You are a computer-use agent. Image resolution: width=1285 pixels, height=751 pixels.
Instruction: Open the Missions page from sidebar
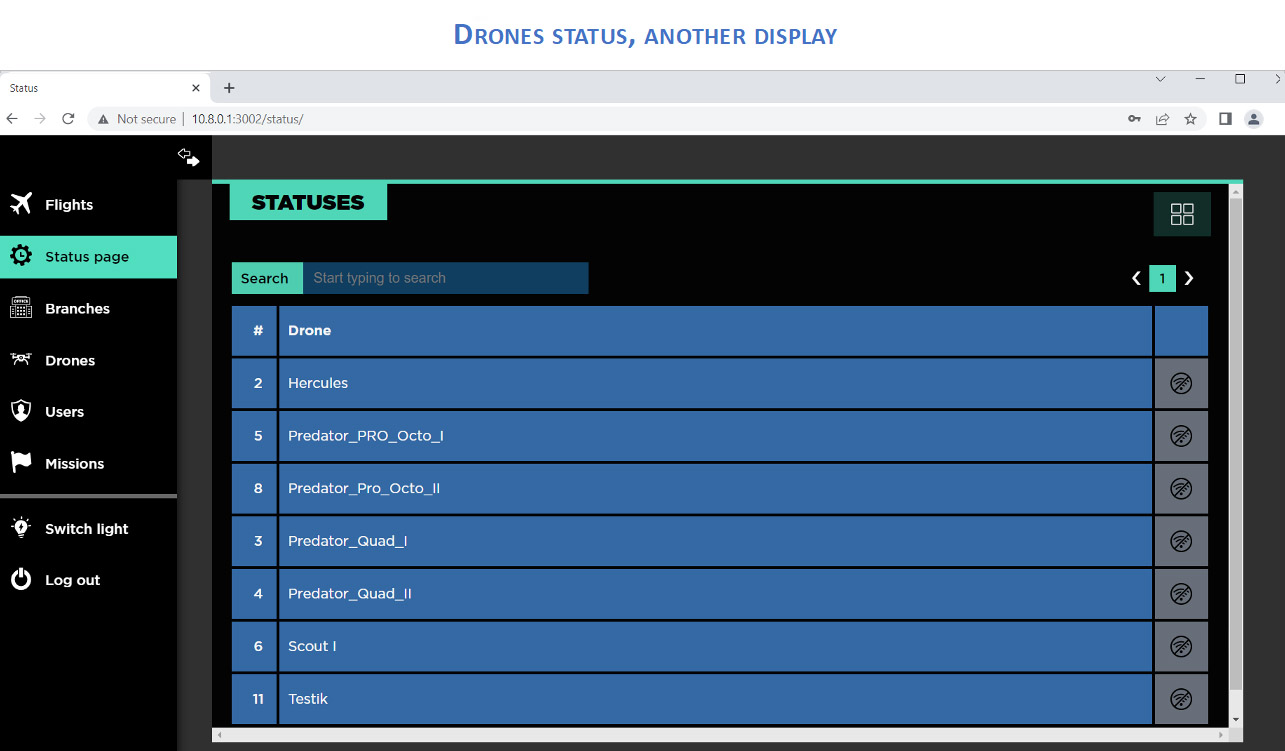coord(74,464)
